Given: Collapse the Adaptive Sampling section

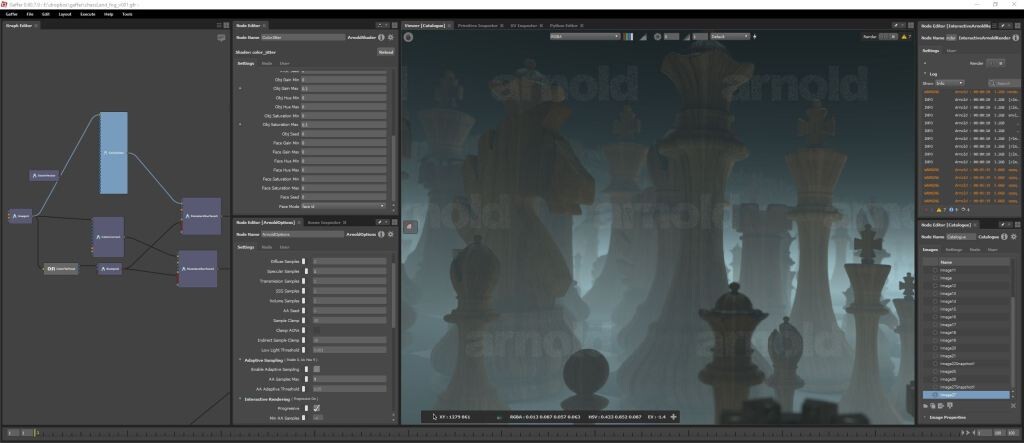Looking at the screenshot, I should (240, 360).
